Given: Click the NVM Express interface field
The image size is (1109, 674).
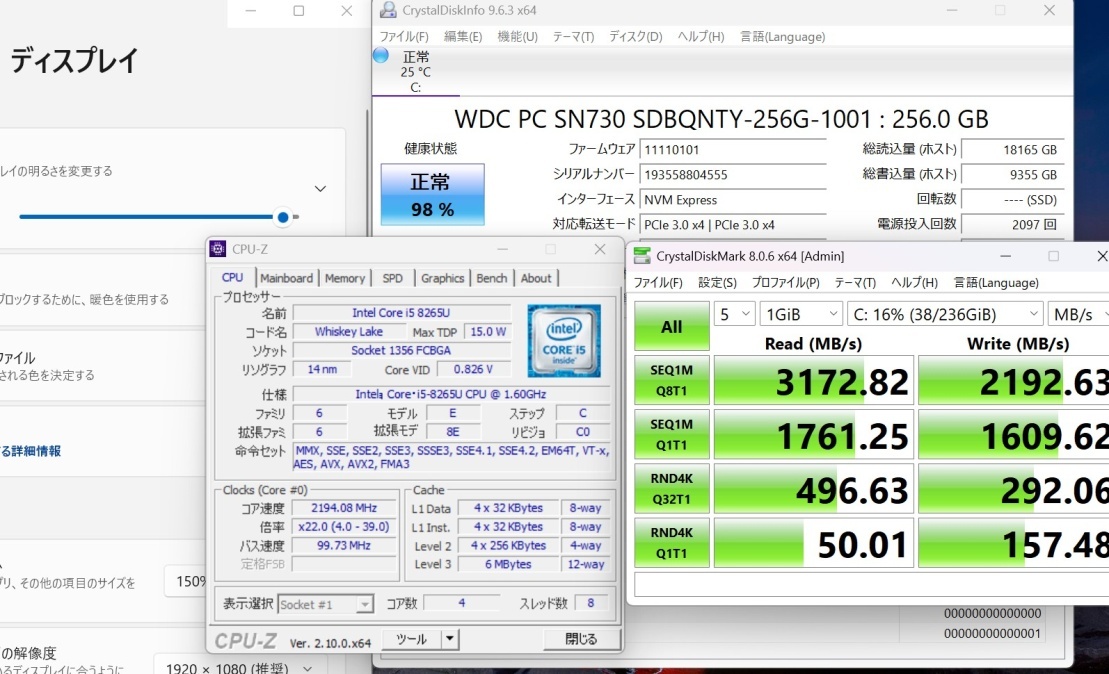Looking at the screenshot, I should click(x=733, y=200).
